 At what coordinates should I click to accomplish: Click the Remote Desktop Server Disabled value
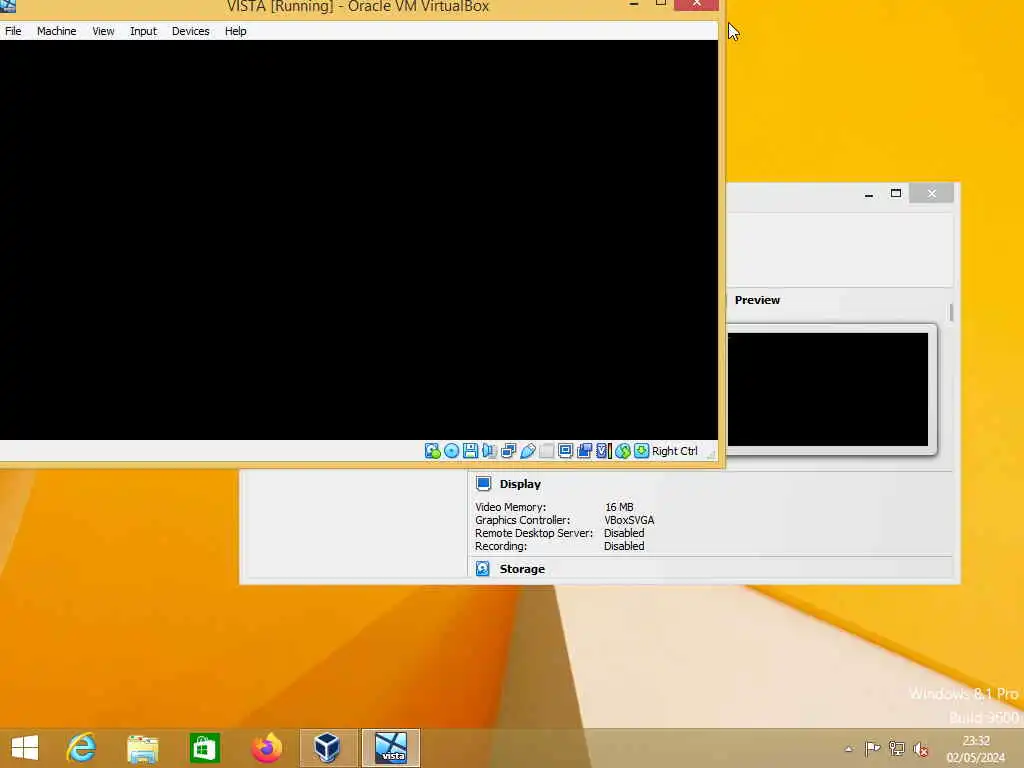point(624,533)
